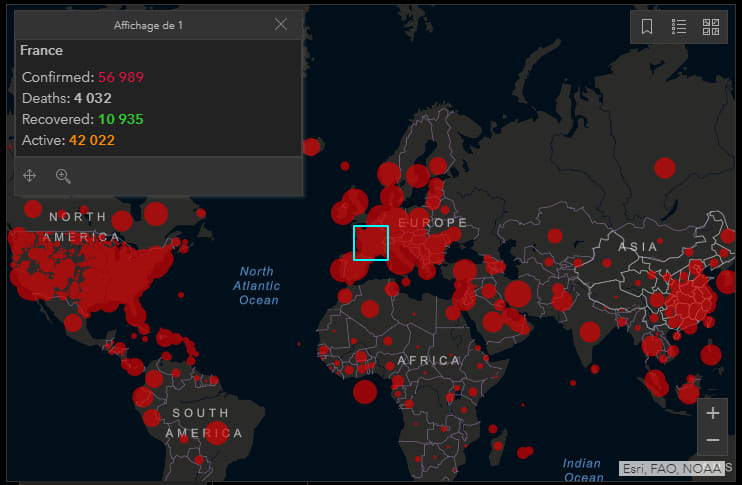Screen dimensions: 742x485
Task: Click the North Atlantic Ocean label
Action: pos(256,286)
